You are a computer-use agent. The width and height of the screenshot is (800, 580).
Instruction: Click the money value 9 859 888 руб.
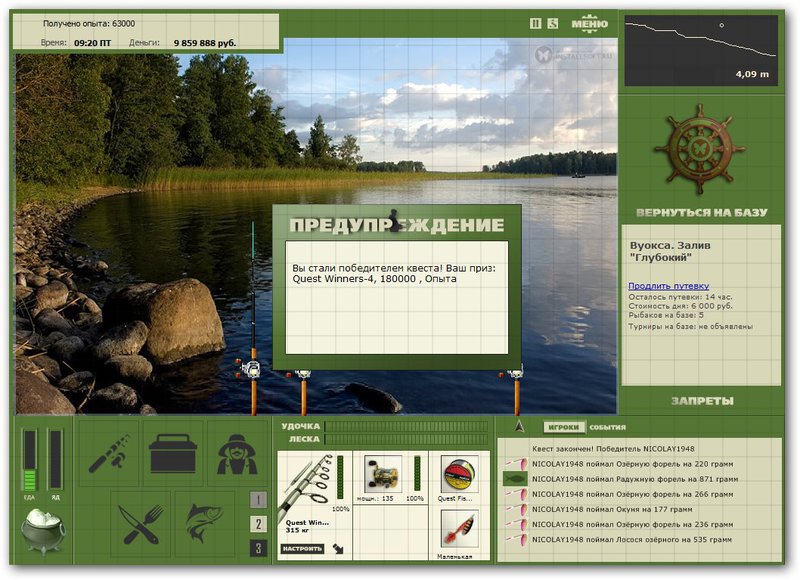(205, 43)
